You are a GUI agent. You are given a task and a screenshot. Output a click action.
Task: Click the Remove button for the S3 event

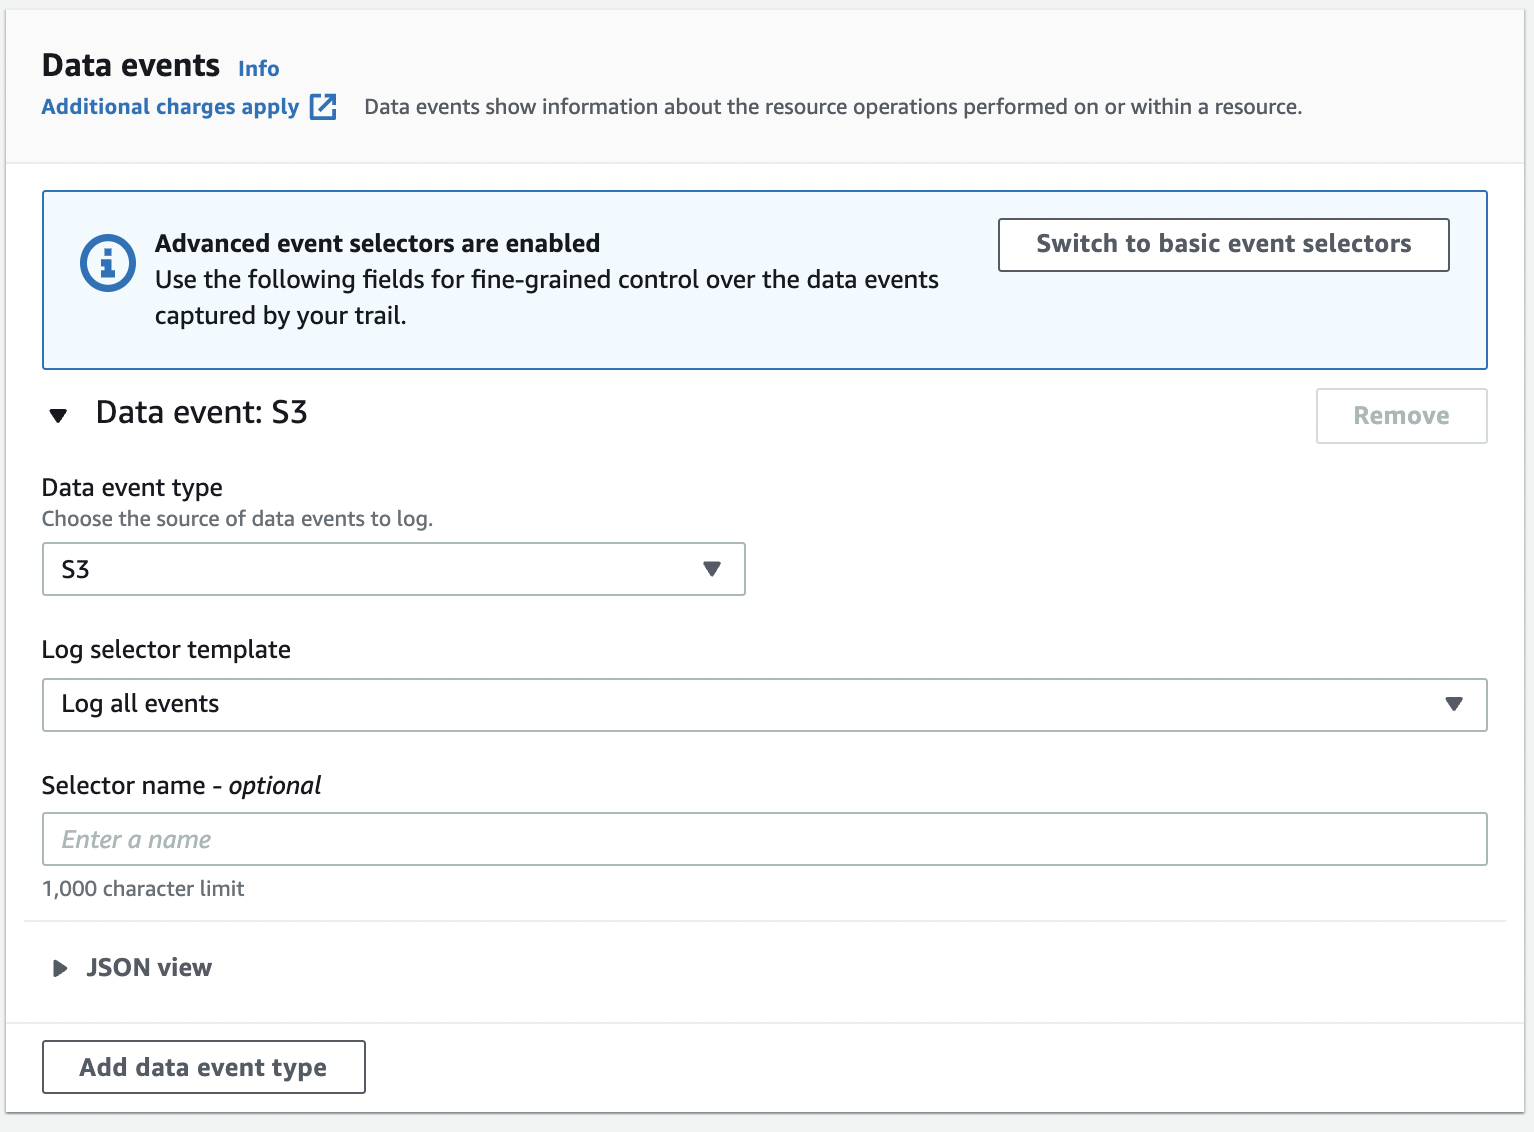(x=1400, y=415)
